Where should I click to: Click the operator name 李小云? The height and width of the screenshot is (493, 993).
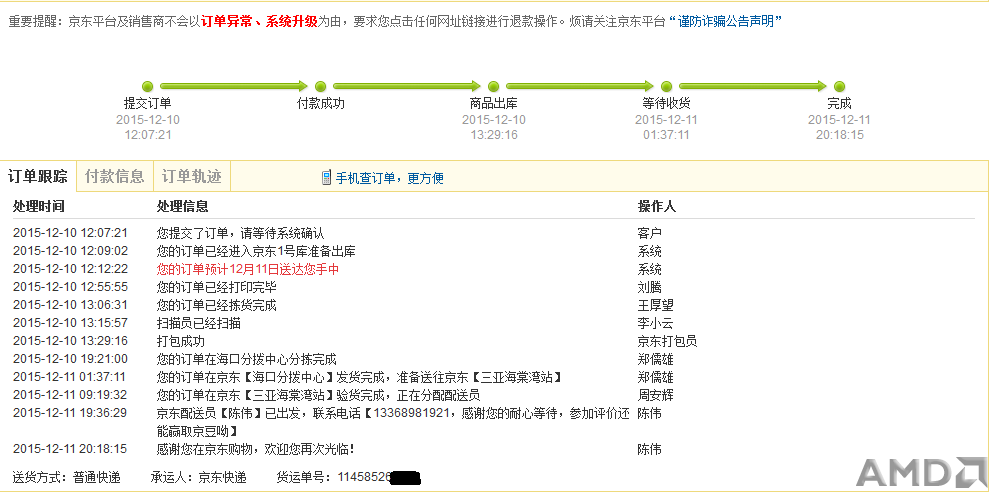(655, 323)
